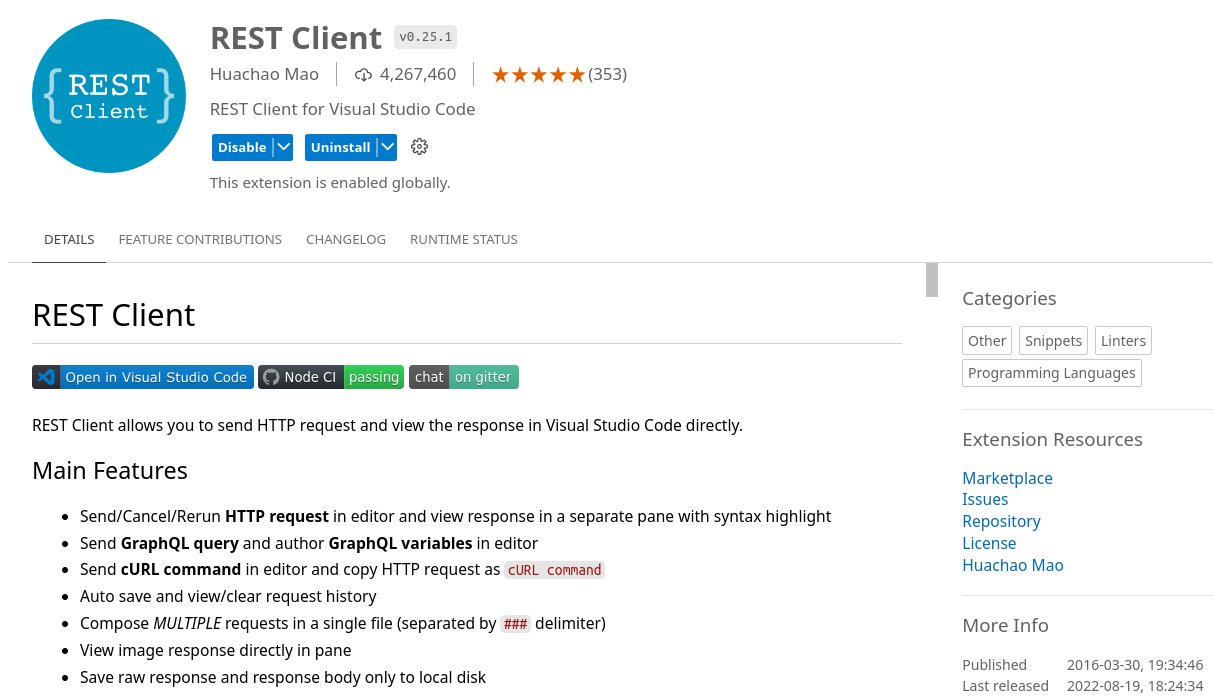Click the ### delimiter code snippet
Image resolution: width=1213 pixels, height=696 pixels.
pos(515,624)
